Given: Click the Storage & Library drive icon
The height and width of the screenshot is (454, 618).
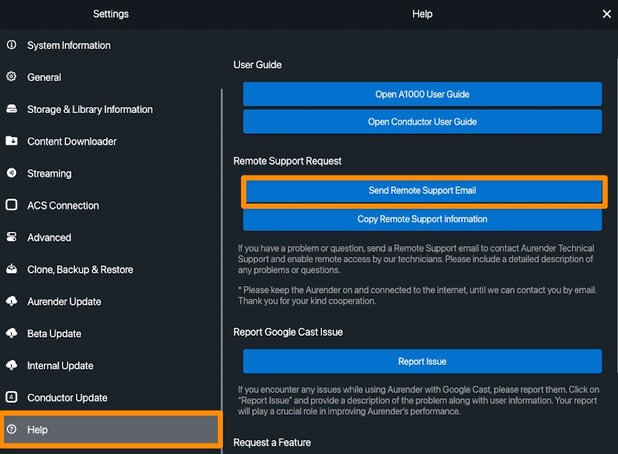Looking at the screenshot, I should coord(11,109).
